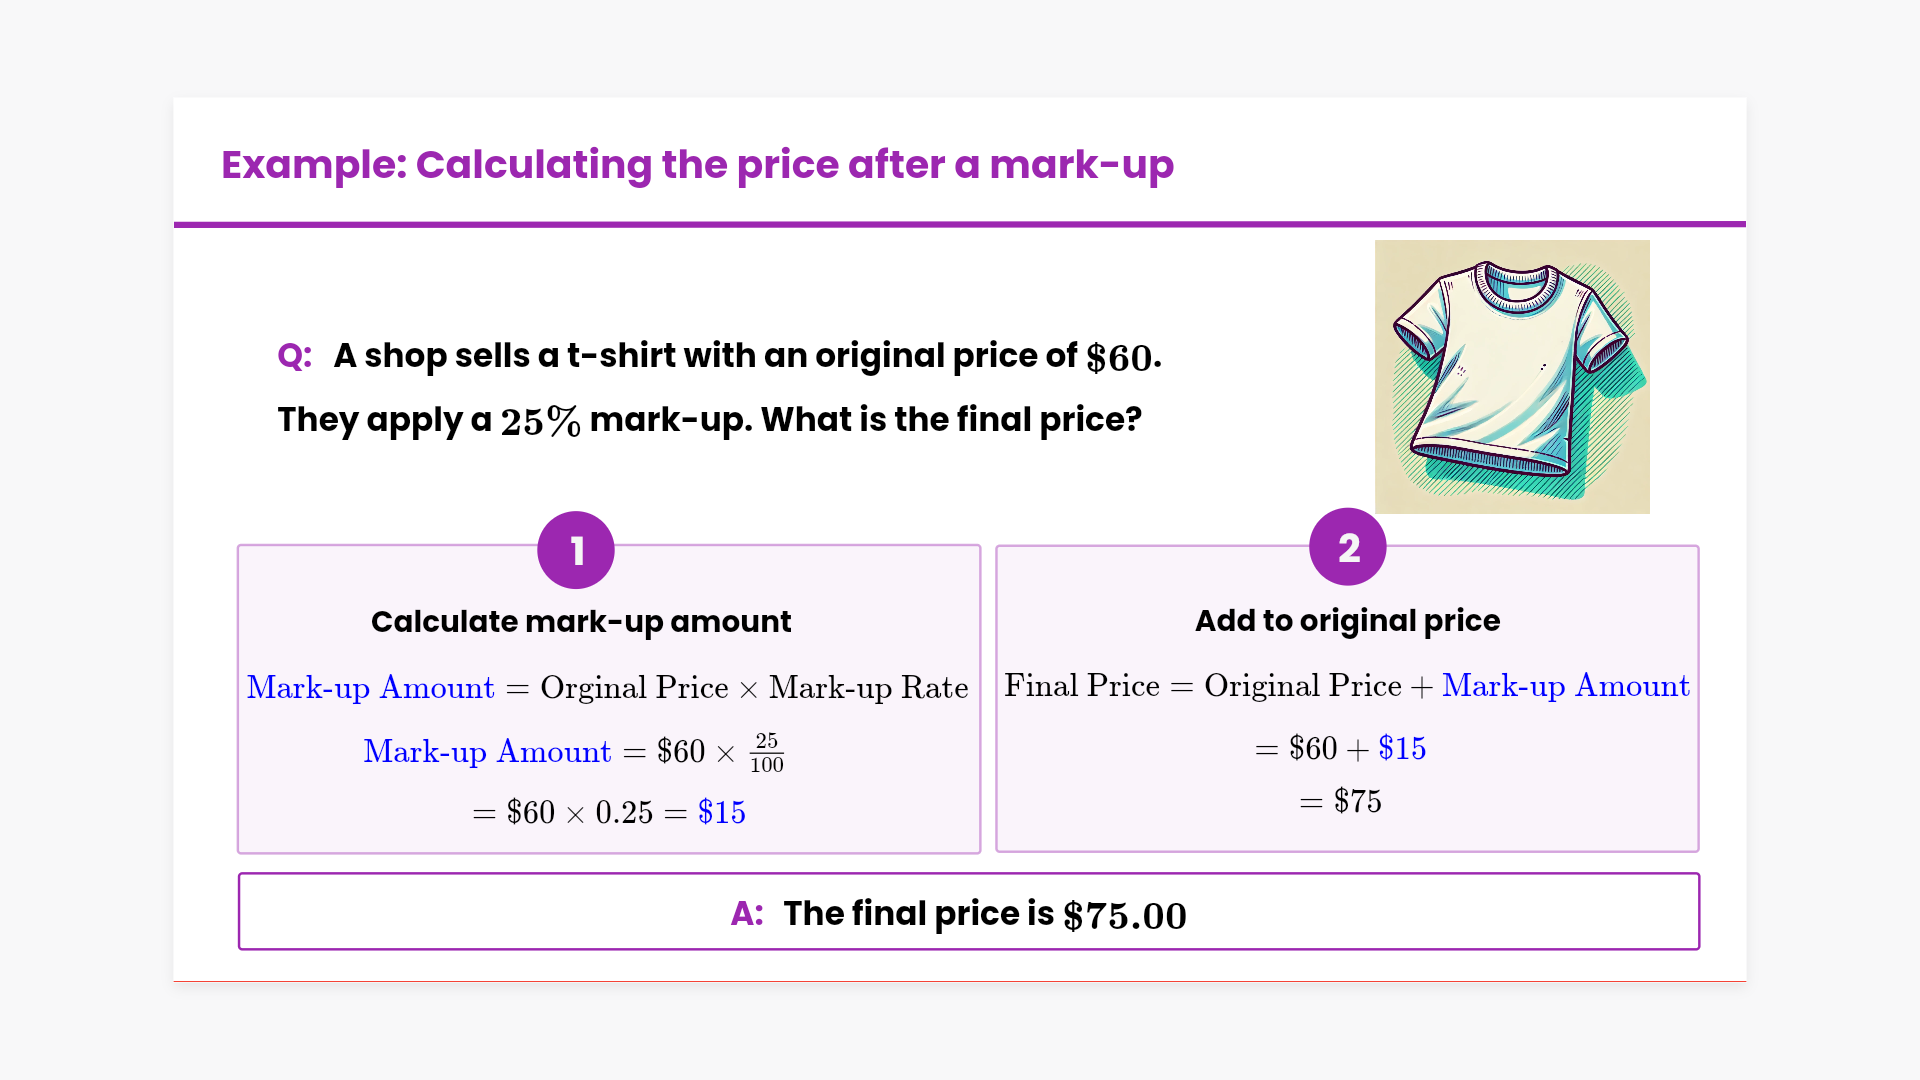Screen dimensions: 1920x1080
Task: Click the final answer $75.00 text
Action: coord(1124,915)
